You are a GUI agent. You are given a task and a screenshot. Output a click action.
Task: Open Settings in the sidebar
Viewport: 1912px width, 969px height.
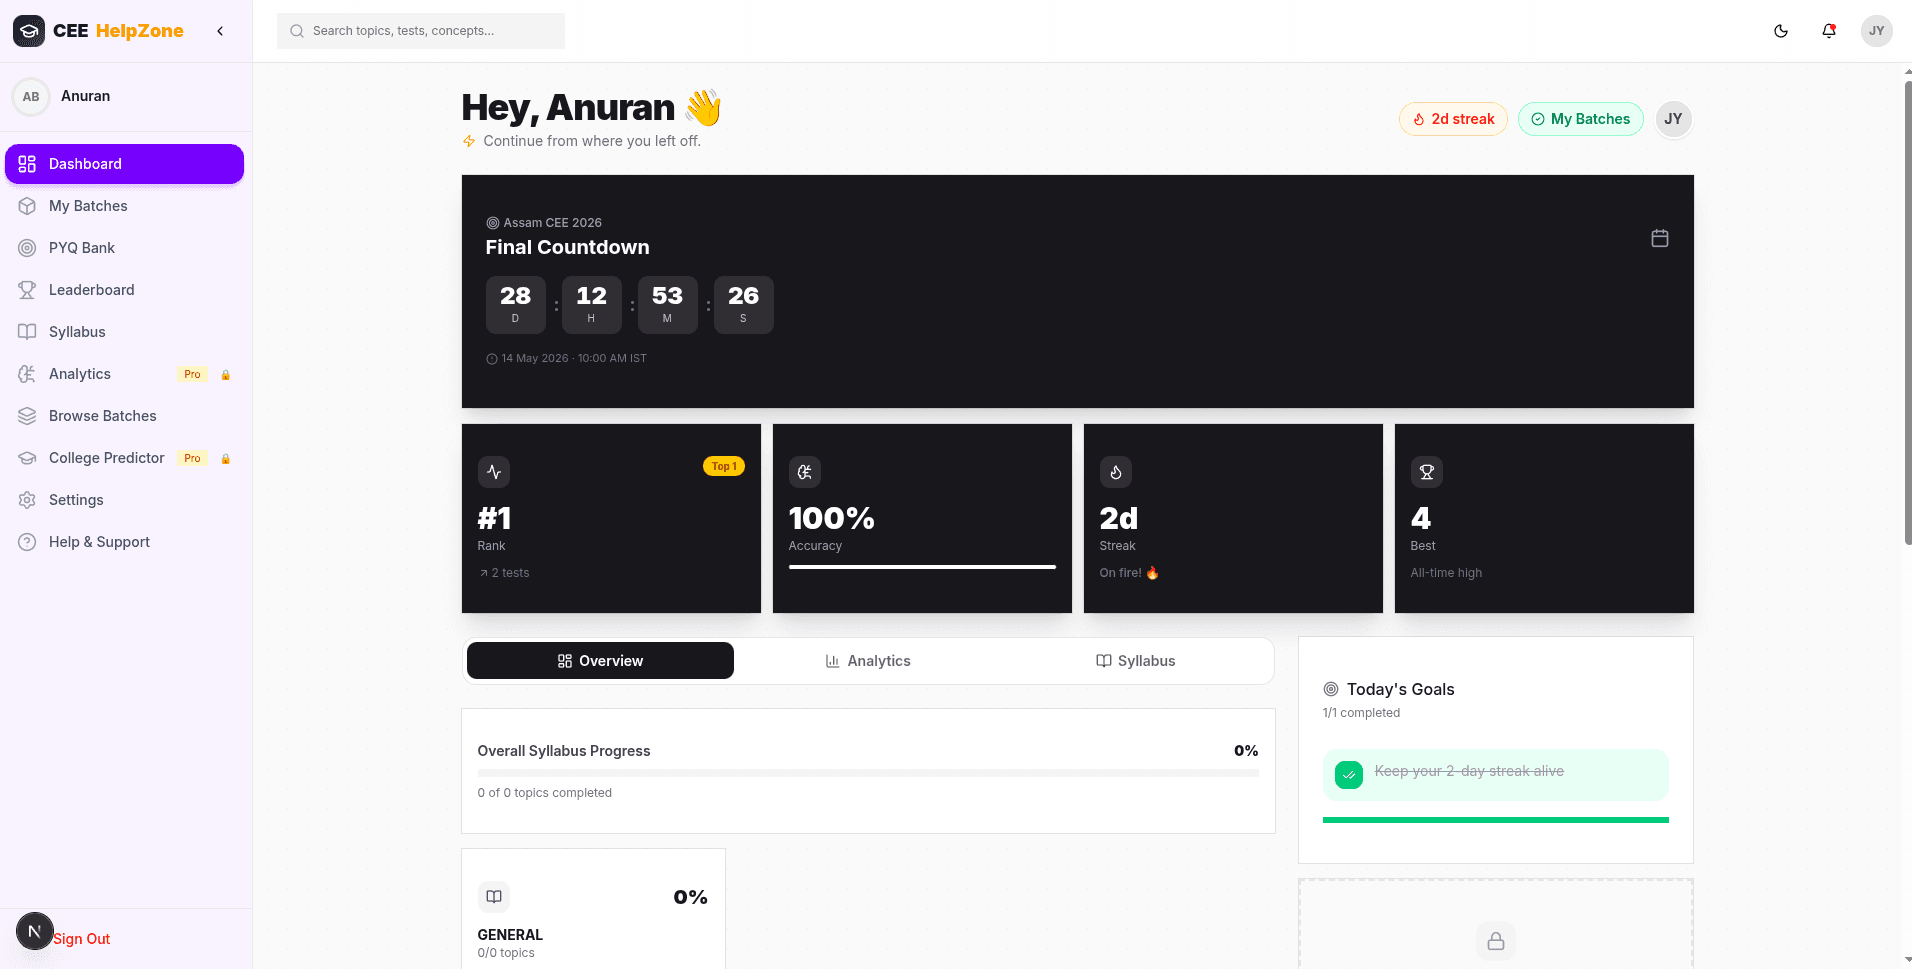coord(124,500)
